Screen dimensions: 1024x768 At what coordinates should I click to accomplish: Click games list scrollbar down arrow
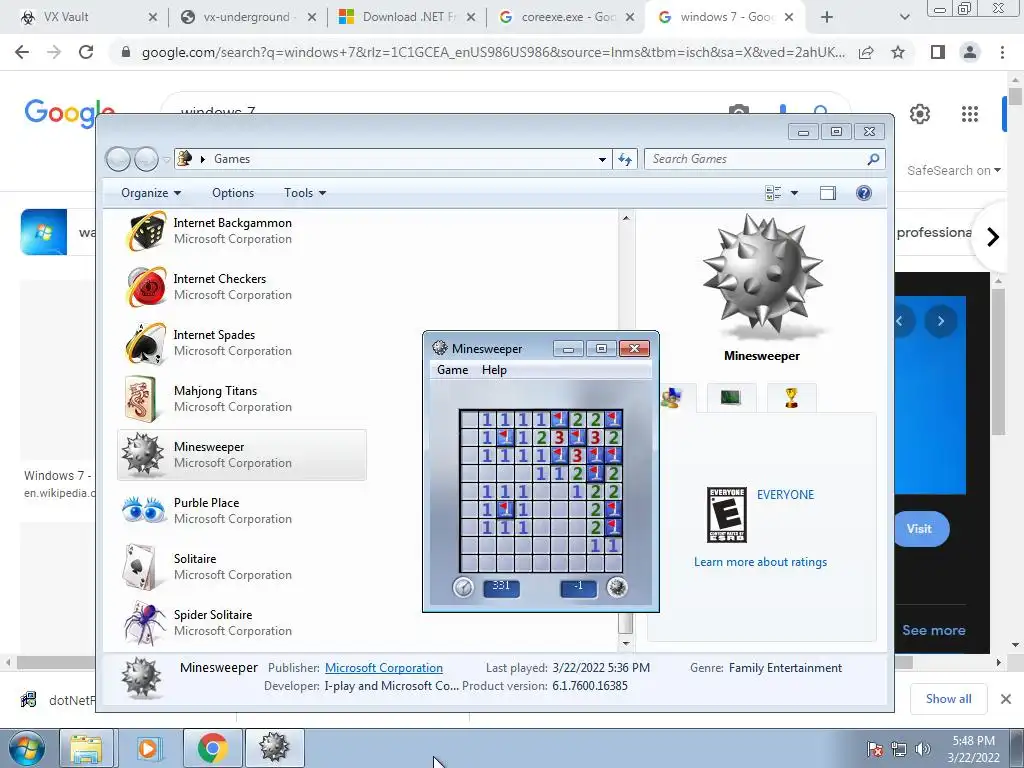(626, 643)
